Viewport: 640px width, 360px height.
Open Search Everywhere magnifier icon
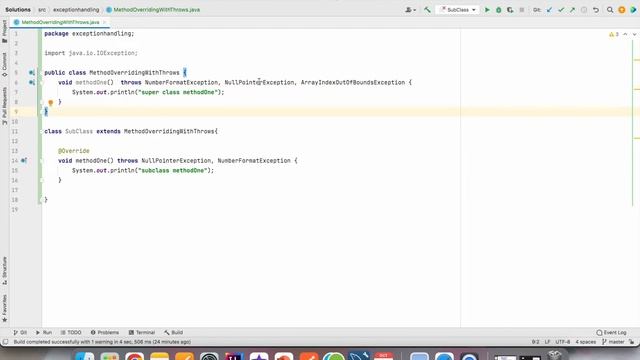(610, 10)
